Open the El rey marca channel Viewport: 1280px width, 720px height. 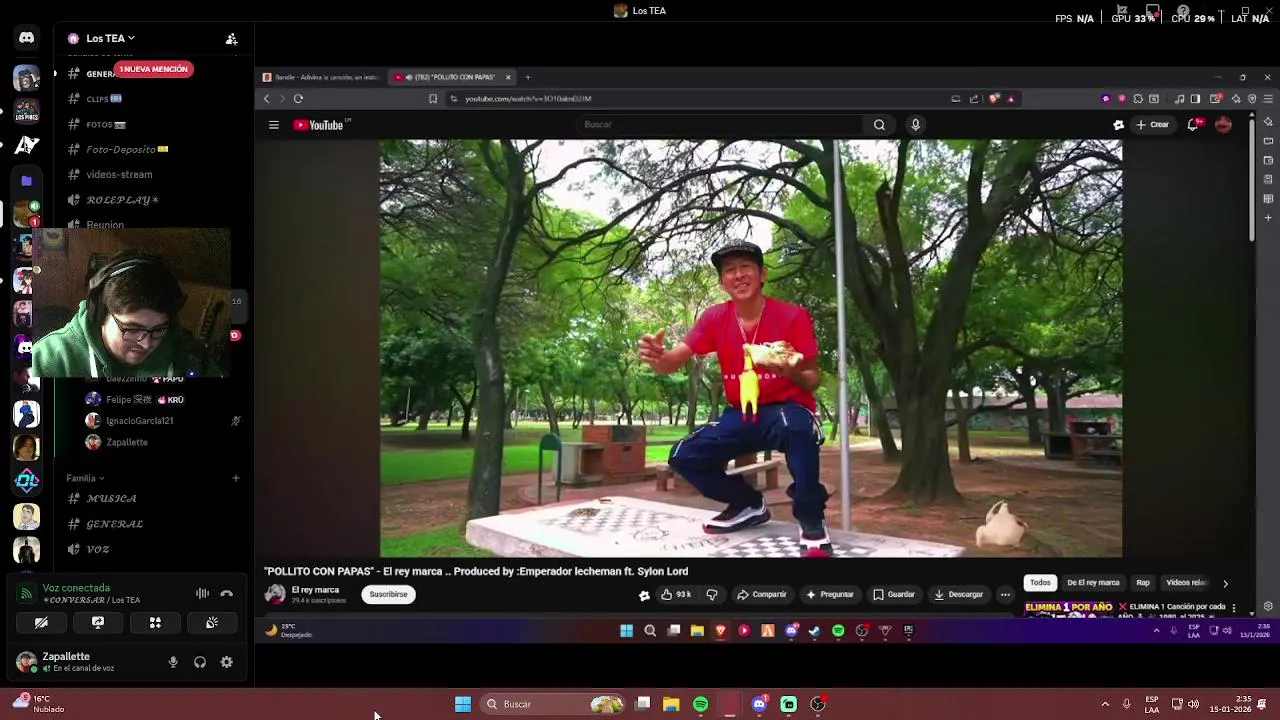(x=315, y=590)
